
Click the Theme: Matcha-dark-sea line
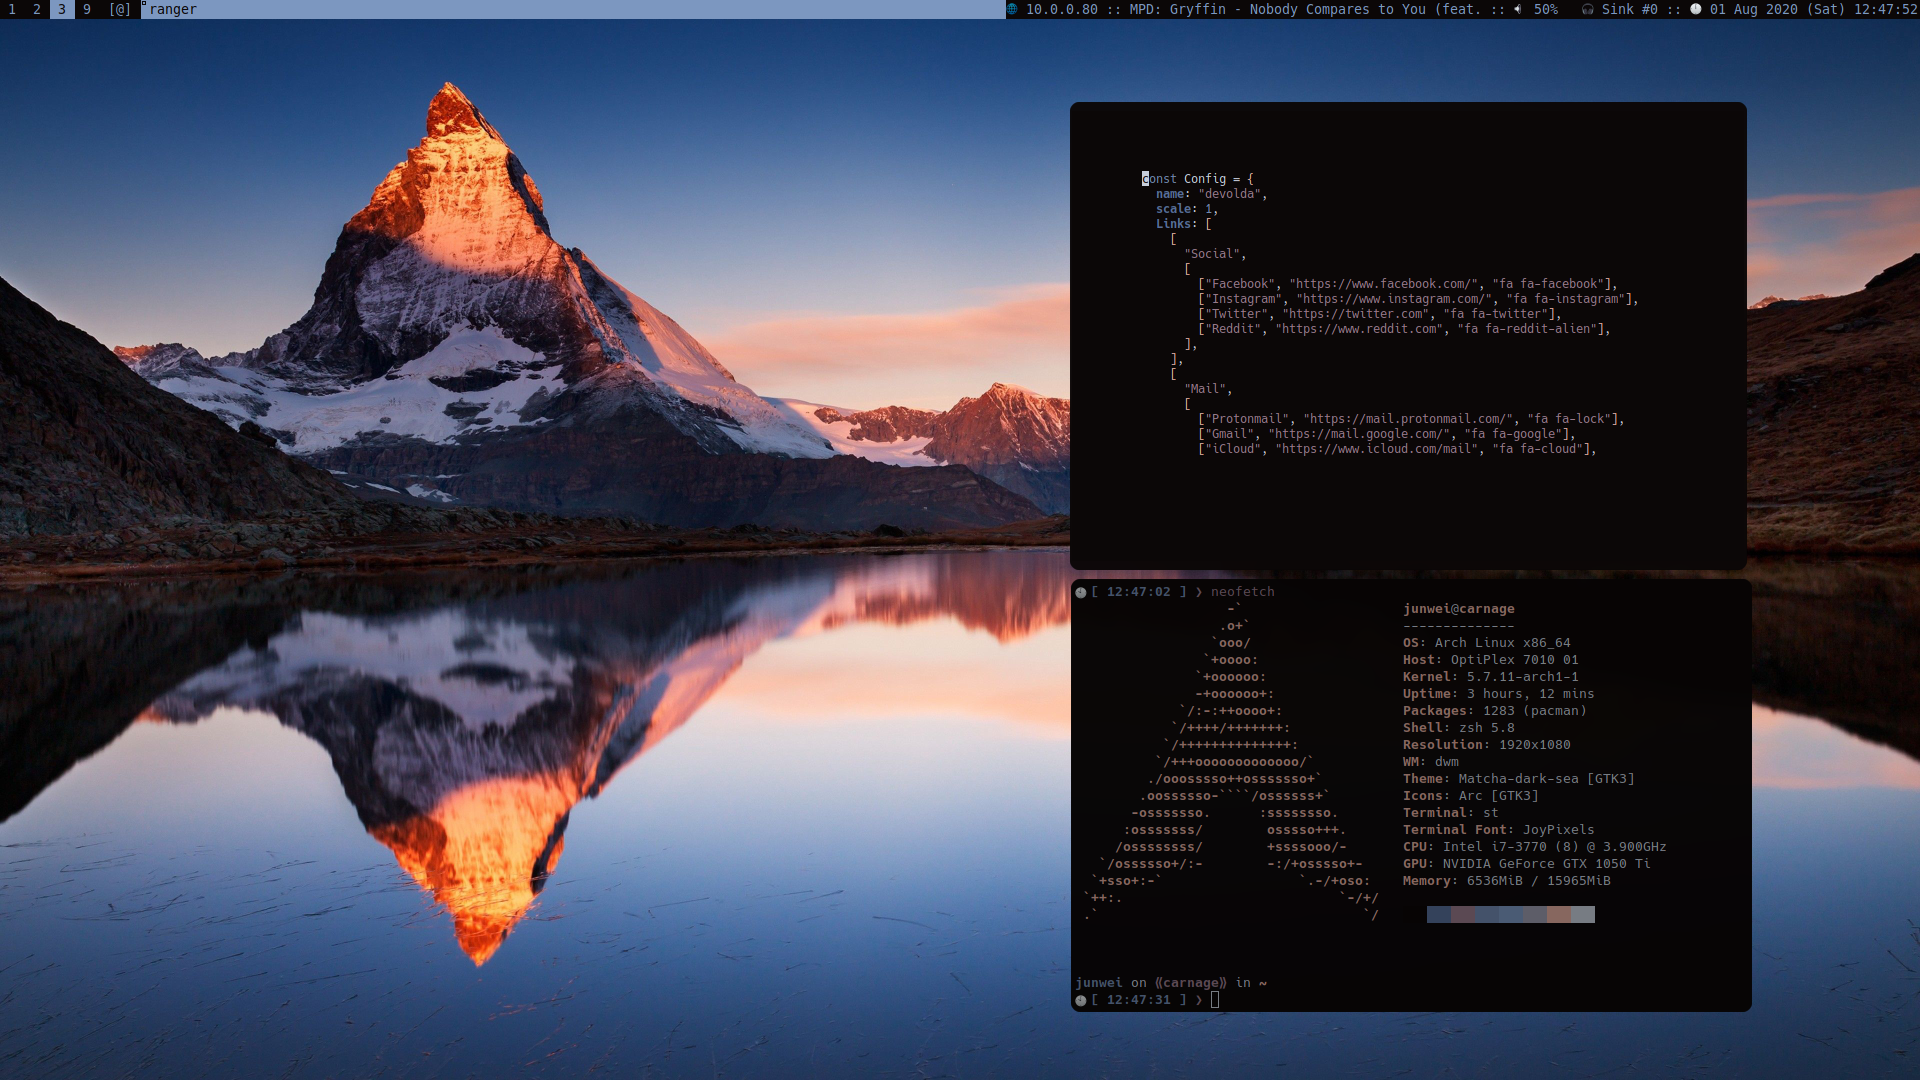click(x=1518, y=779)
